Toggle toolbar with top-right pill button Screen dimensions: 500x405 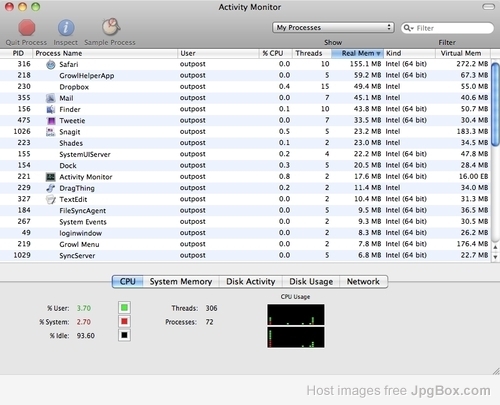[x=488, y=7]
